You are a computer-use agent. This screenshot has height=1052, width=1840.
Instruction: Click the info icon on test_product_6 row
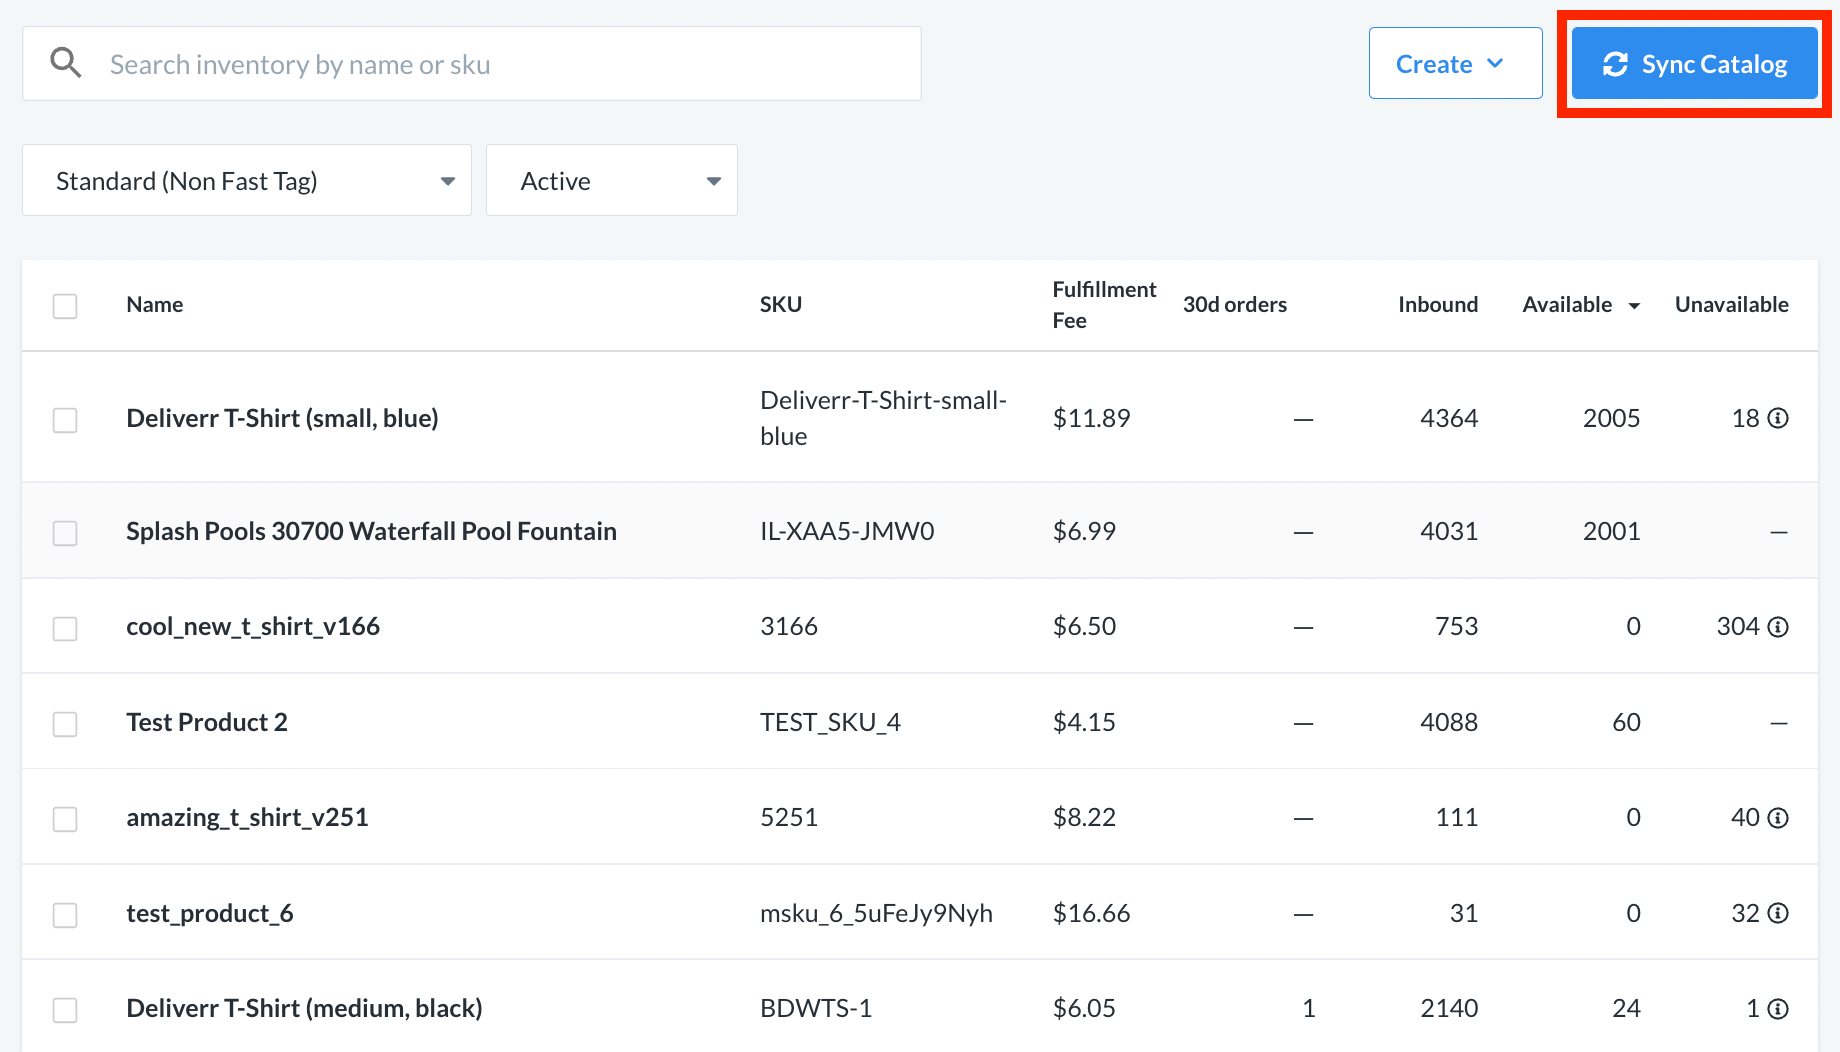point(1779,913)
